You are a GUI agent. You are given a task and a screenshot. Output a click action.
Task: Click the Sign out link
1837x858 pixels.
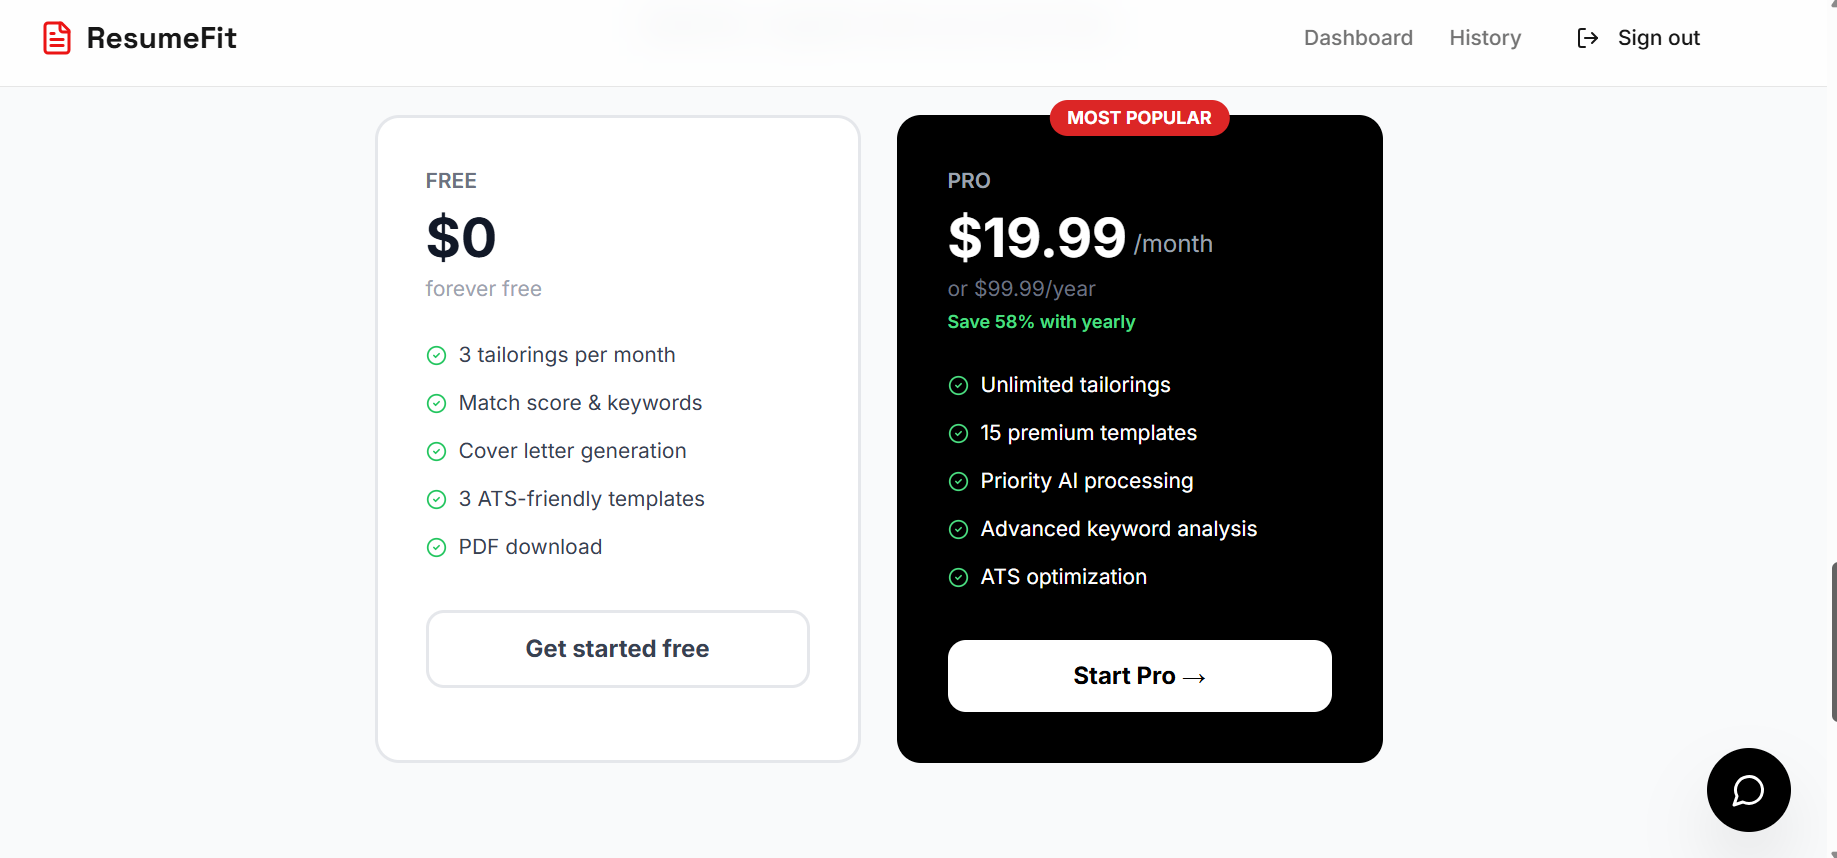[1658, 38]
